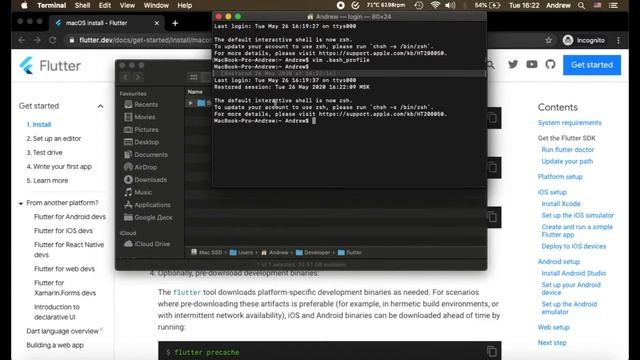The height and width of the screenshot is (360, 640).
Task: Click the screen recording status icon
Action: point(340,5)
